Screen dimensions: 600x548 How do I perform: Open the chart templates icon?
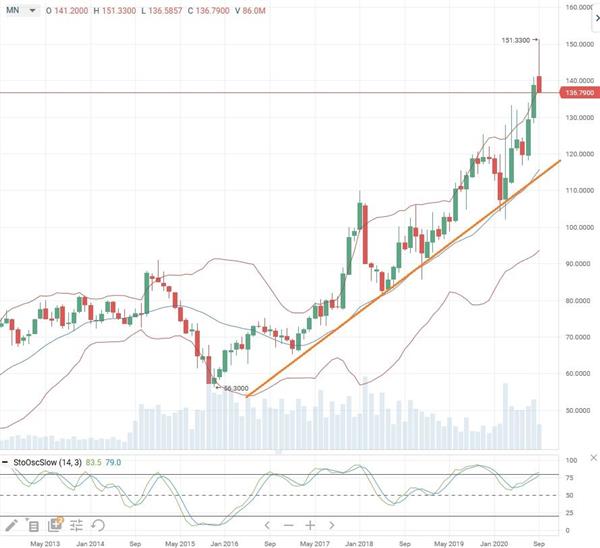(x=55, y=525)
